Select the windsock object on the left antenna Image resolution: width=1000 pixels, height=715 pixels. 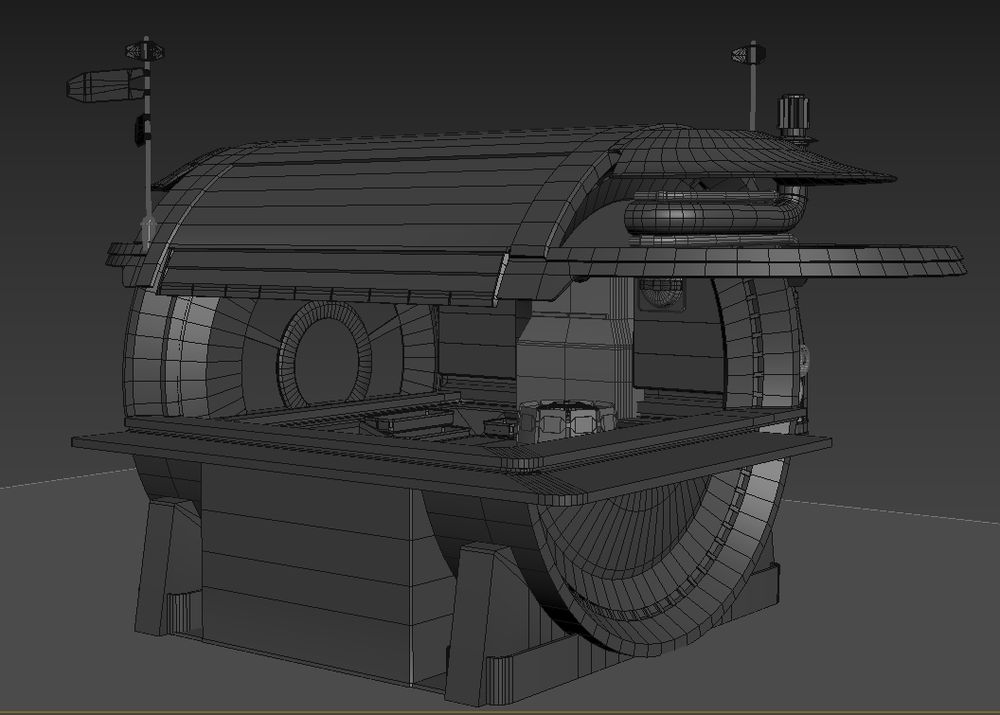105,84
